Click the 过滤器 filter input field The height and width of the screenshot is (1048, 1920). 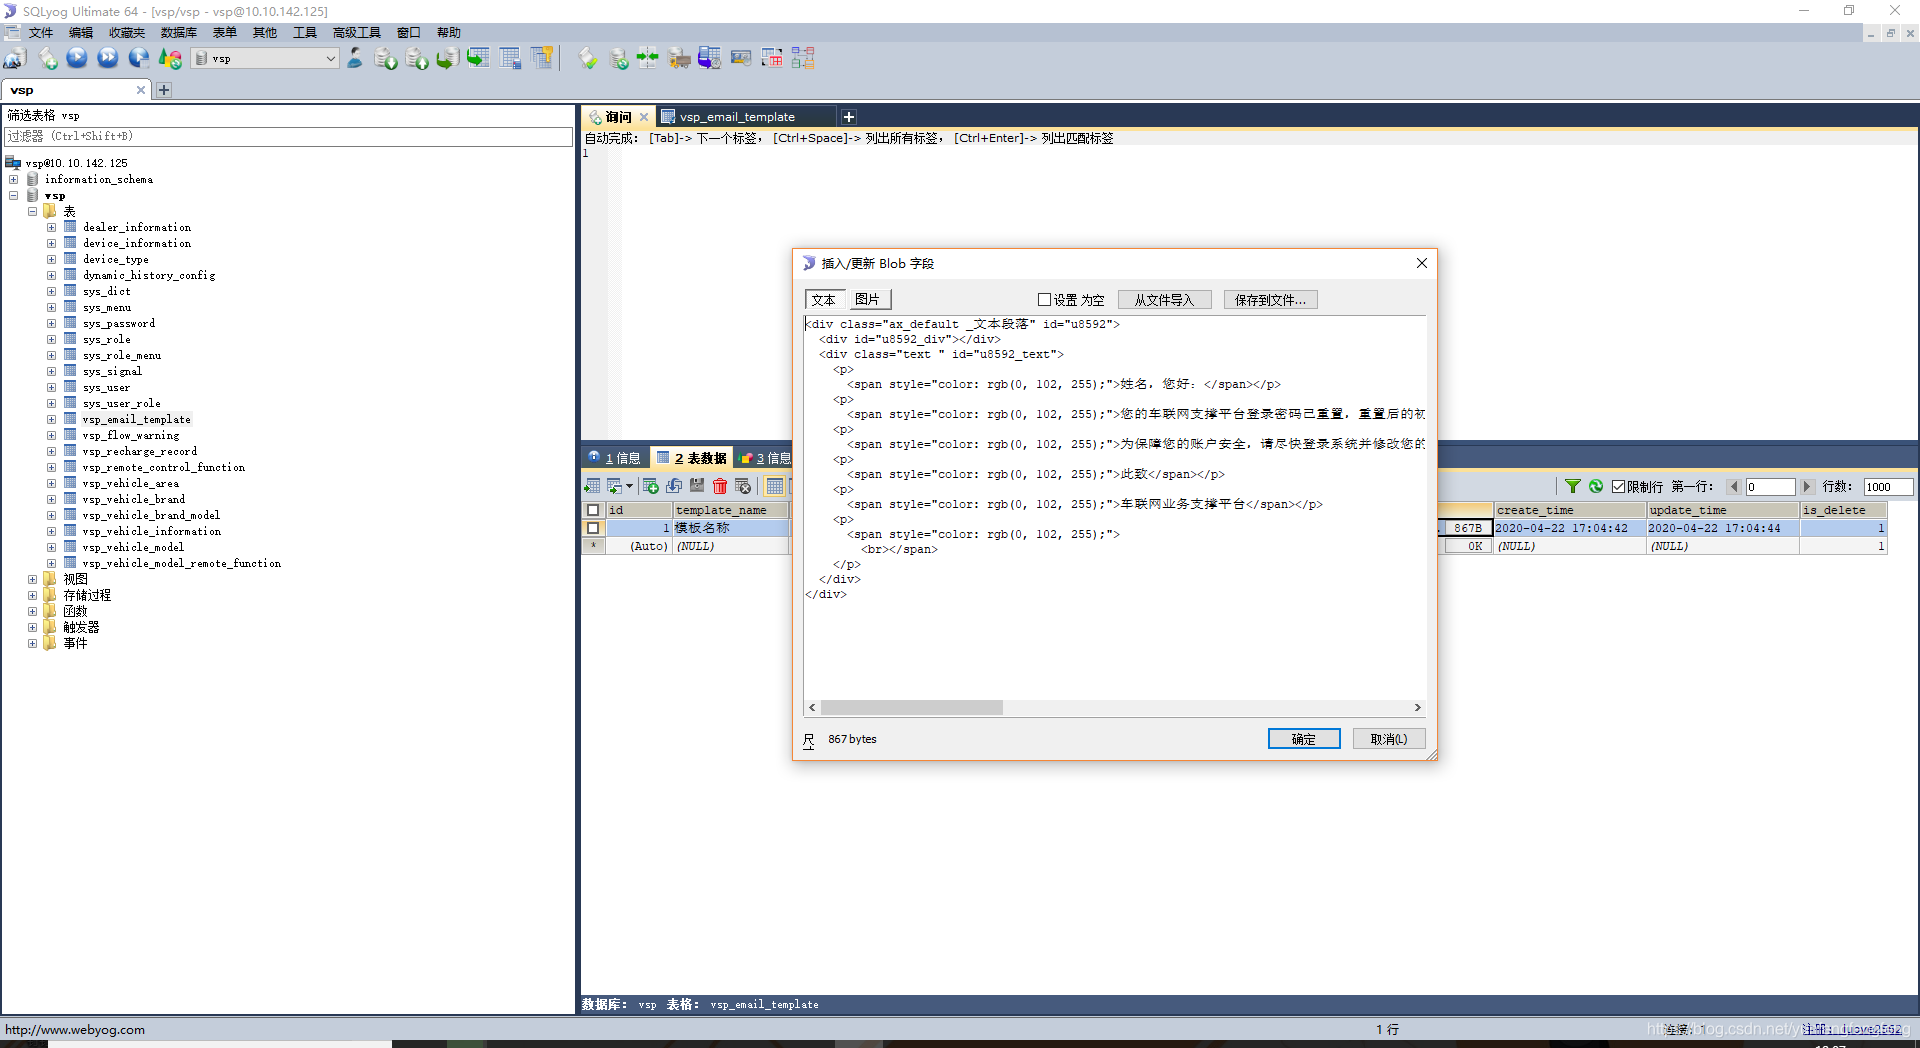coord(288,137)
